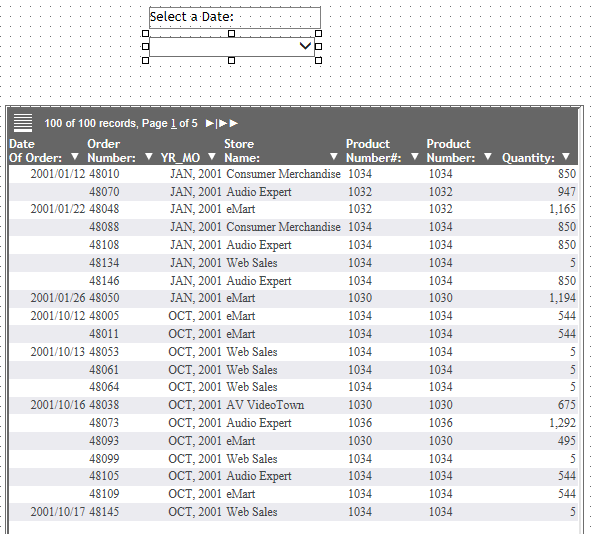Click order number 48010 cell

tap(104, 174)
